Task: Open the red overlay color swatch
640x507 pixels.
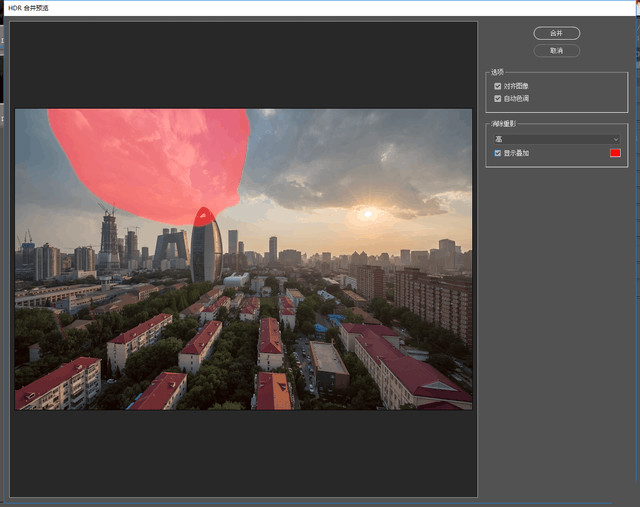Action: click(615, 153)
